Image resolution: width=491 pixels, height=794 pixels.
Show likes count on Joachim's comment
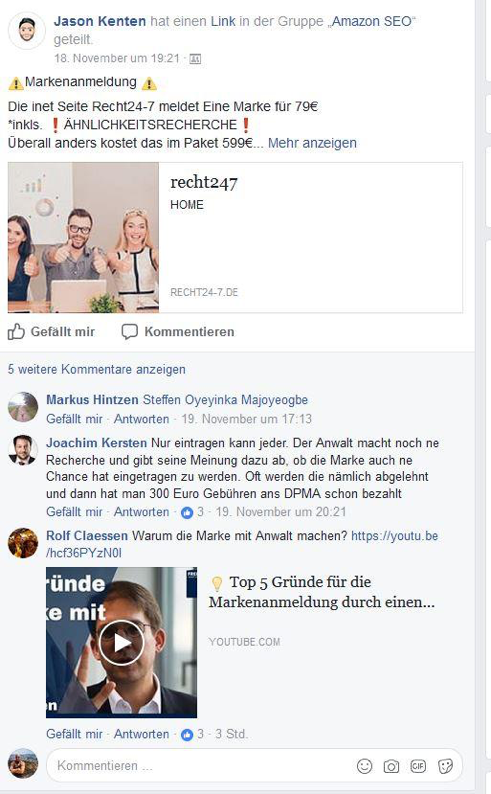(192, 512)
